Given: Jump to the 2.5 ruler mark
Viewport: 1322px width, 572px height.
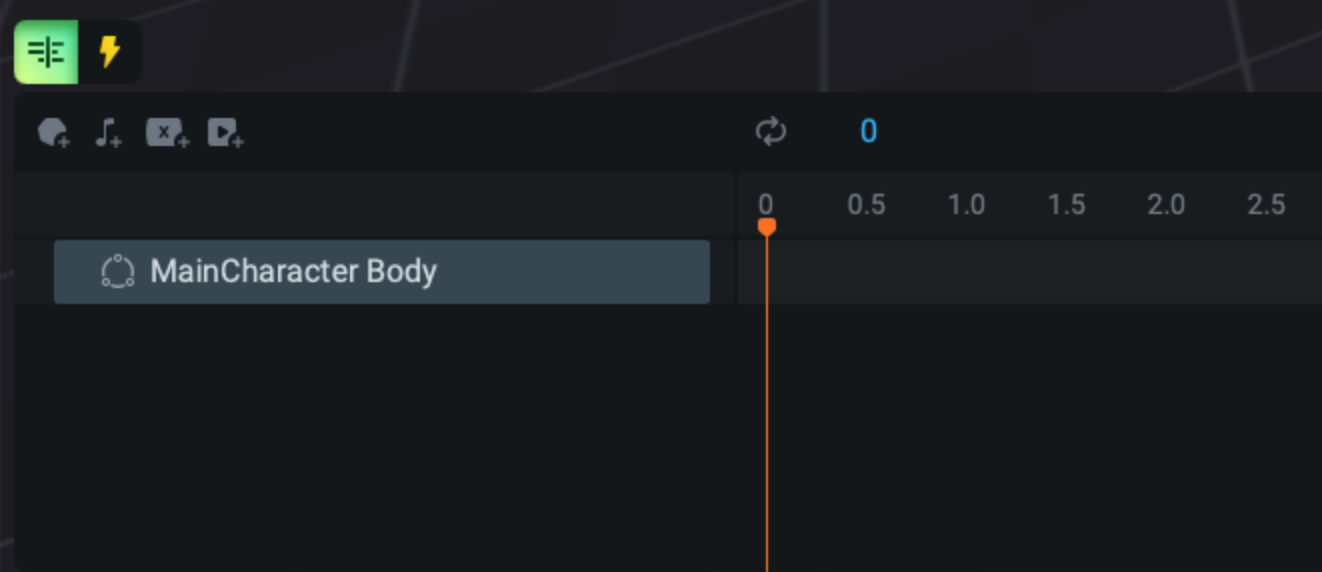Looking at the screenshot, I should (x=1266, y=205).
